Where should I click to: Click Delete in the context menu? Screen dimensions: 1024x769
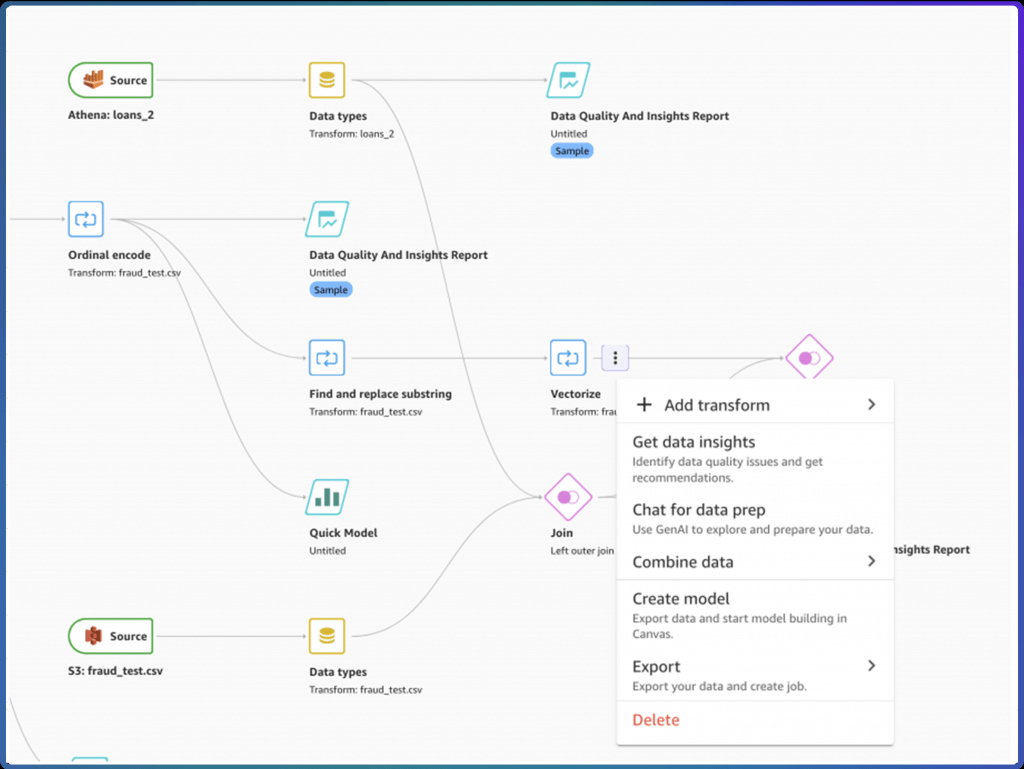click(656, 720)
